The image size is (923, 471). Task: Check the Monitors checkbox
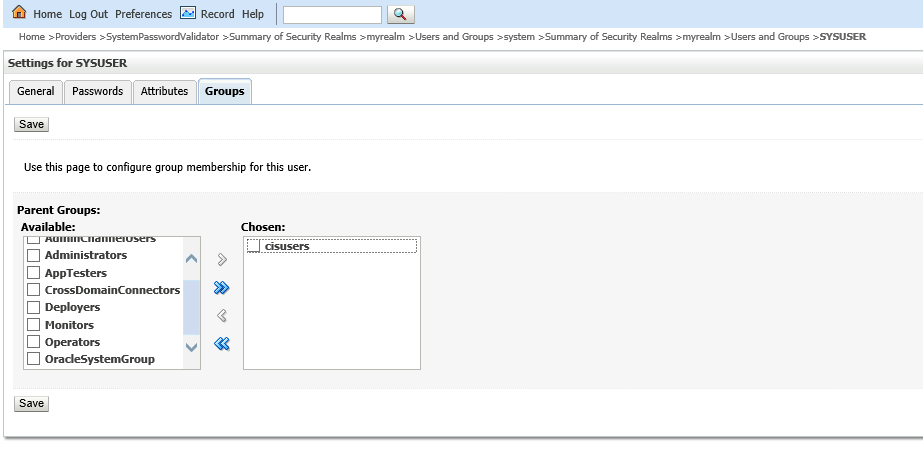[34, 324]
